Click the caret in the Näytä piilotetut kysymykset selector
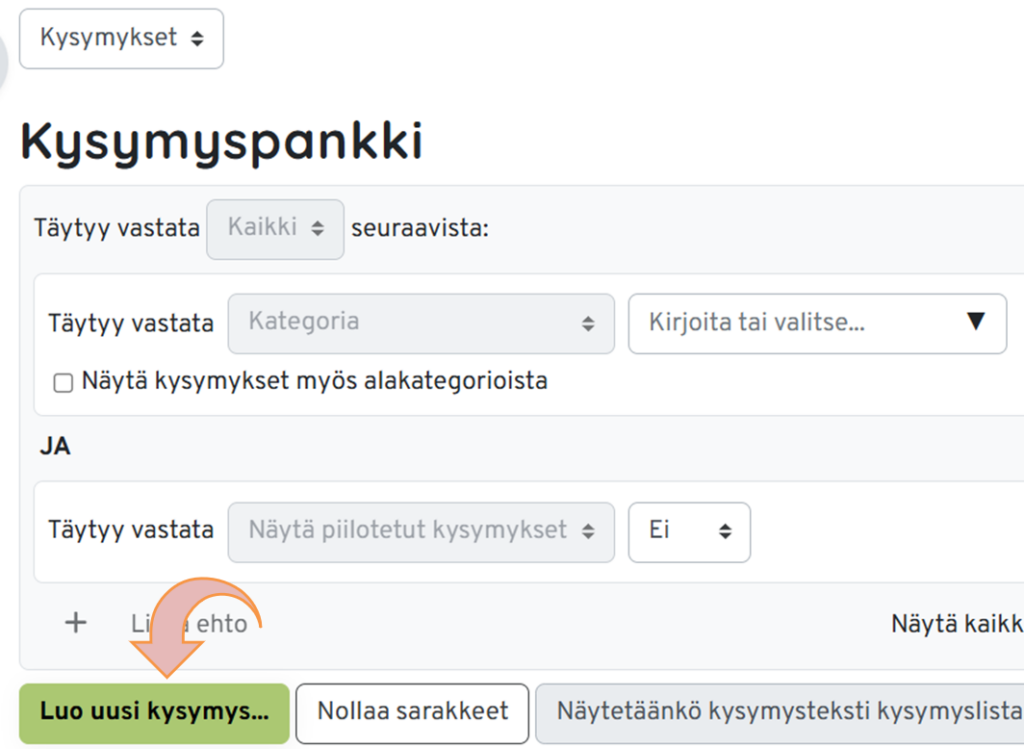This screenshot has height=749, width=1024. (587, 531)
